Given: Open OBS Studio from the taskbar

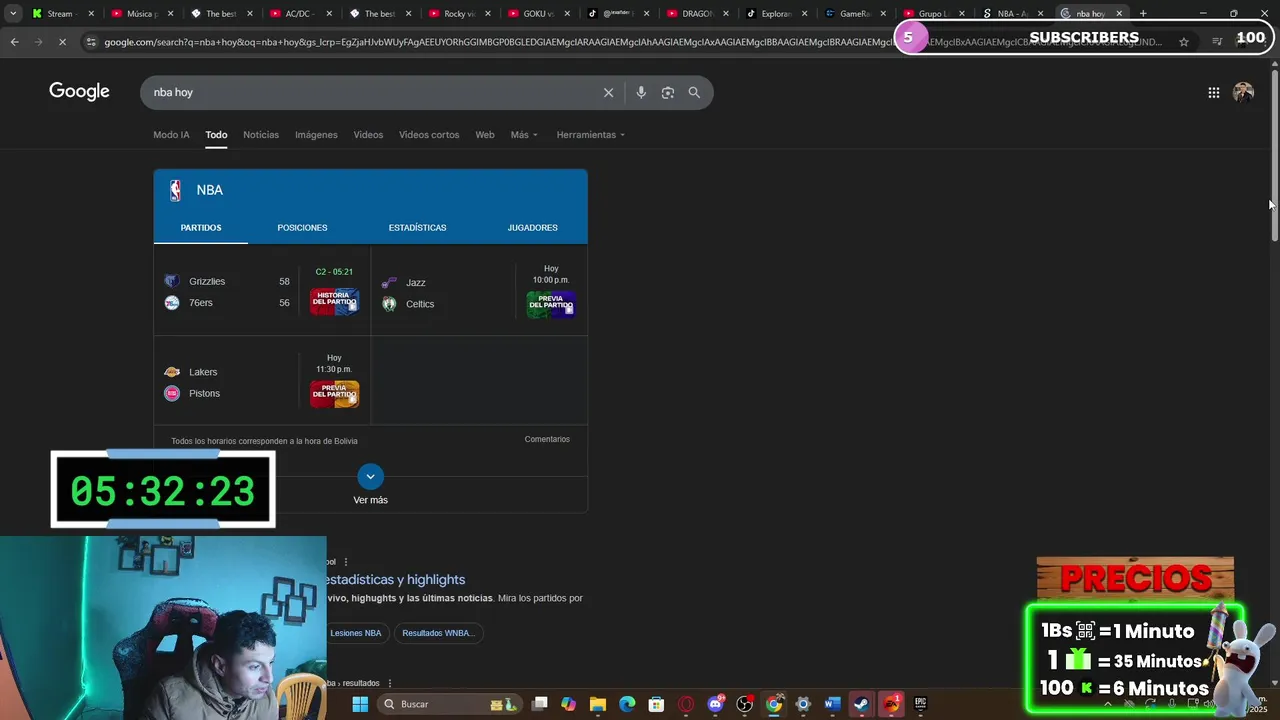Looking at the screenshot, I should point(744,704).
